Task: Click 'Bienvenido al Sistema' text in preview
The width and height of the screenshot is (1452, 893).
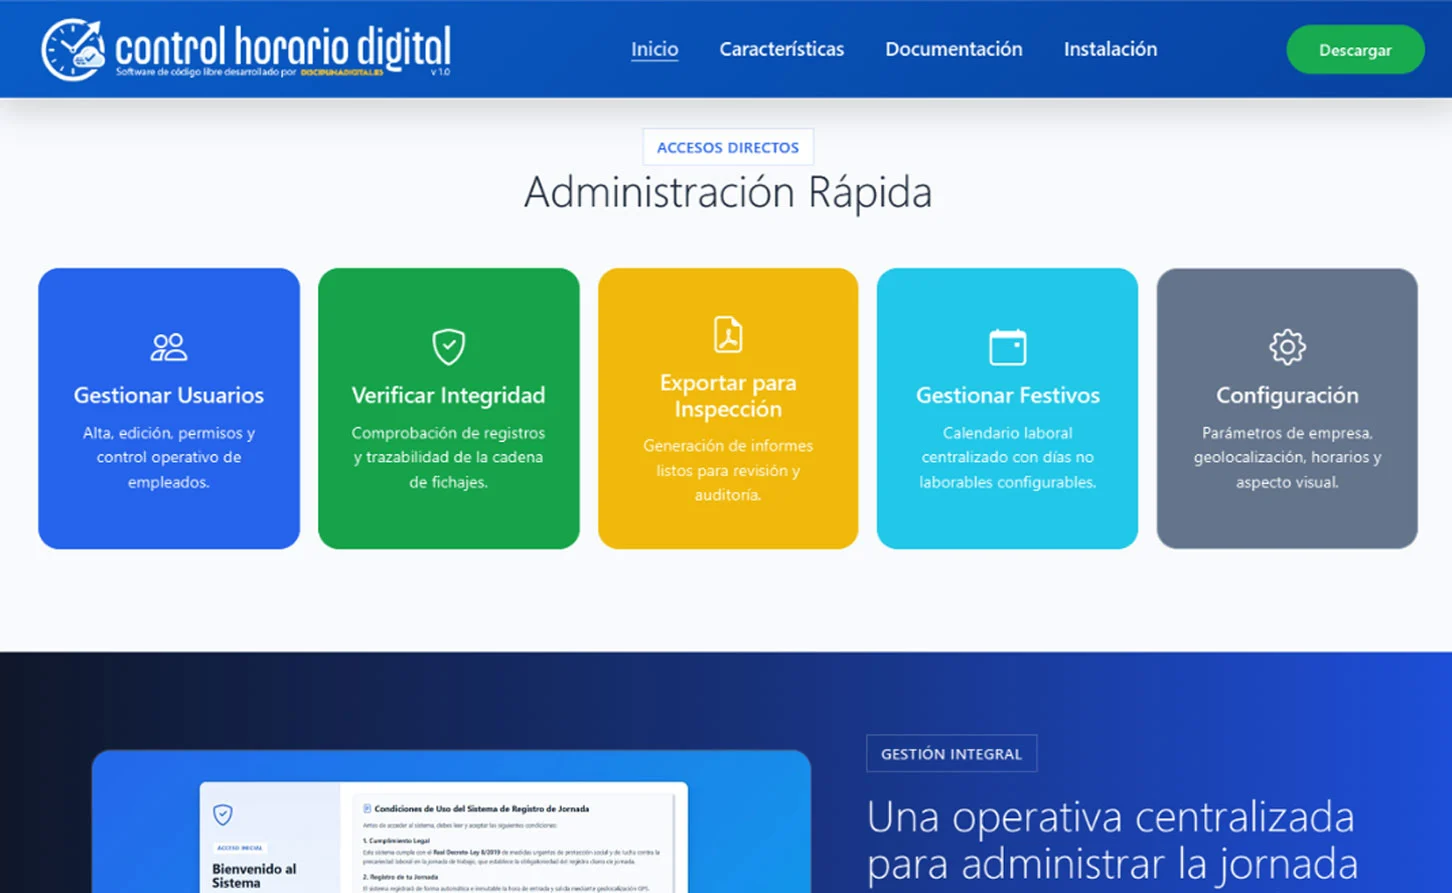Action: (x=254, y=876)
